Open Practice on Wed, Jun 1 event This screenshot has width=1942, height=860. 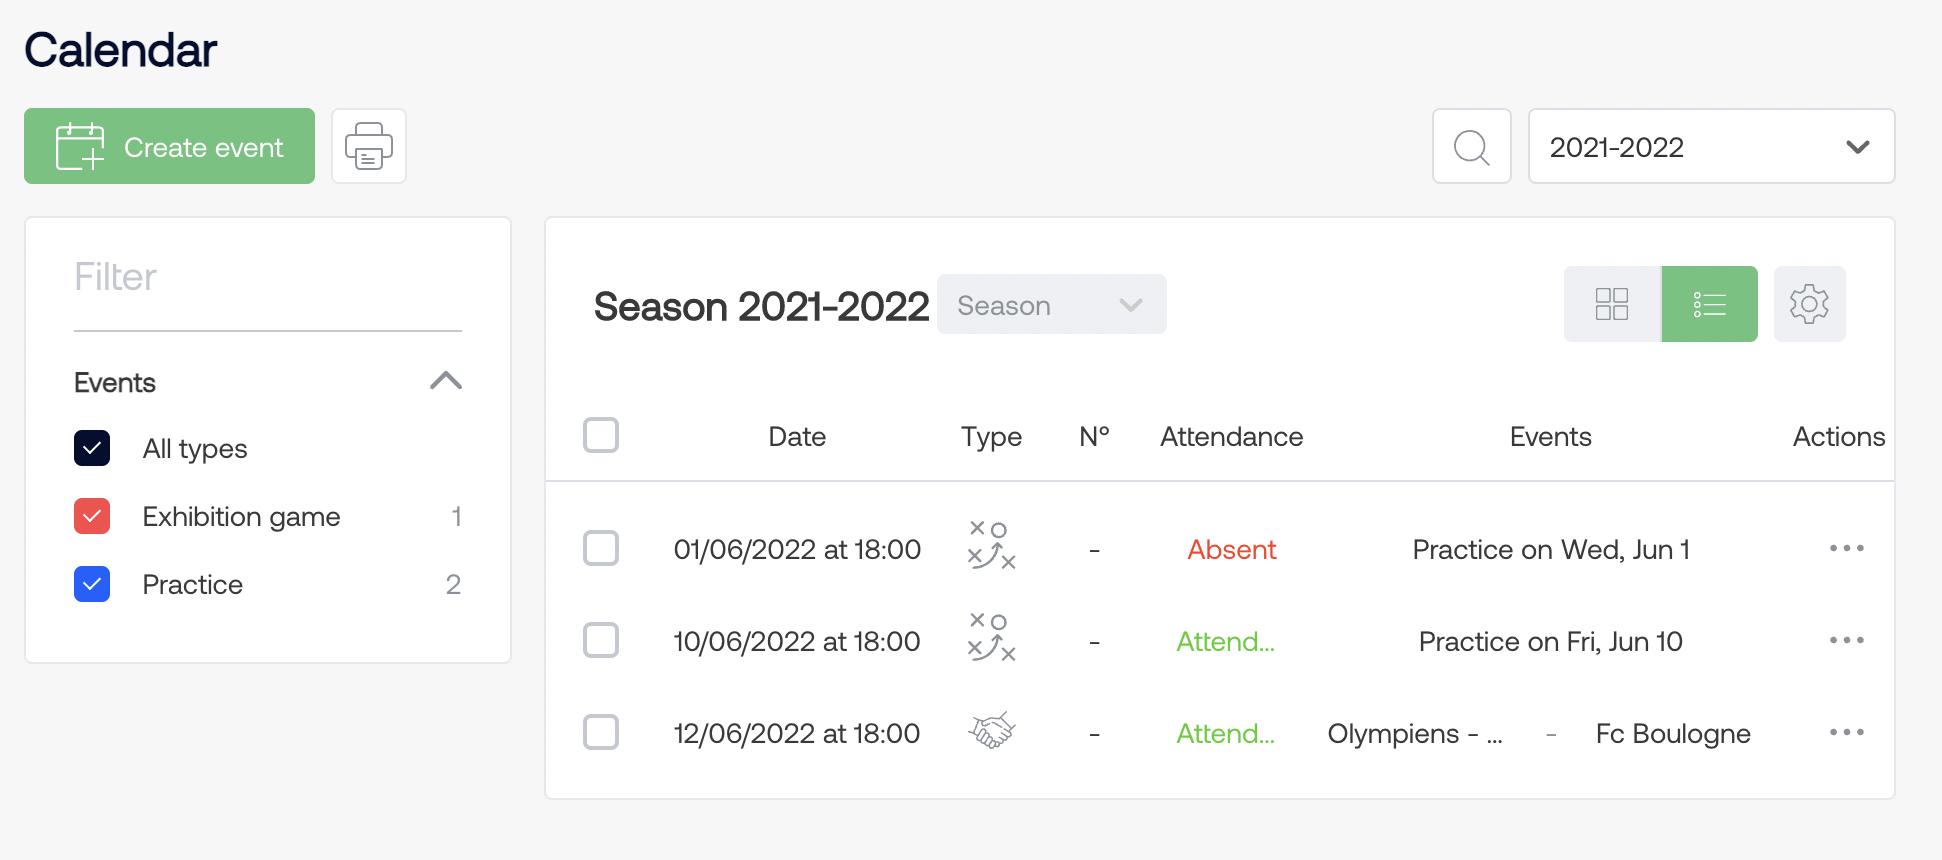coord(1551,549)
